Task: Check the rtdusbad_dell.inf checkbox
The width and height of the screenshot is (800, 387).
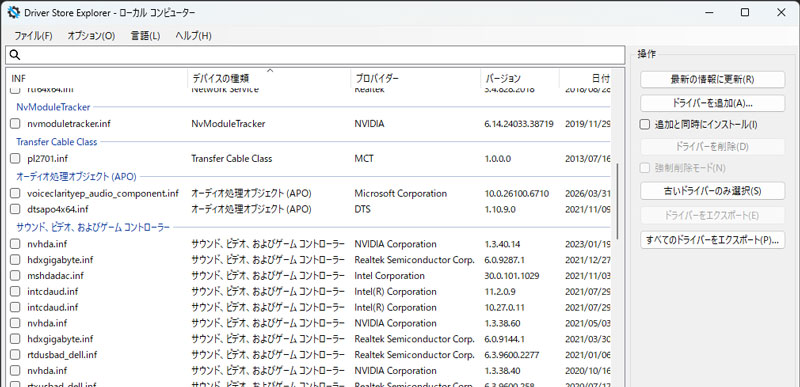Action: [15, 354]
